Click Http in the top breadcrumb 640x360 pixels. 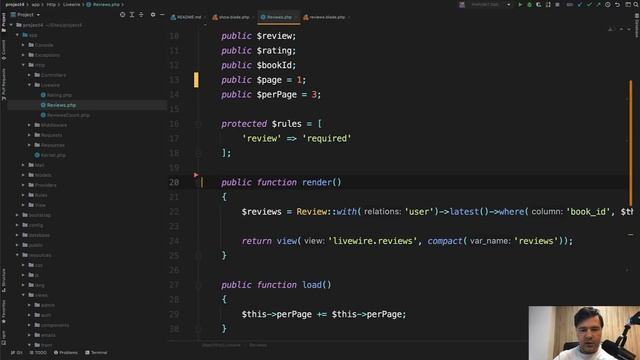click(51, 4)
